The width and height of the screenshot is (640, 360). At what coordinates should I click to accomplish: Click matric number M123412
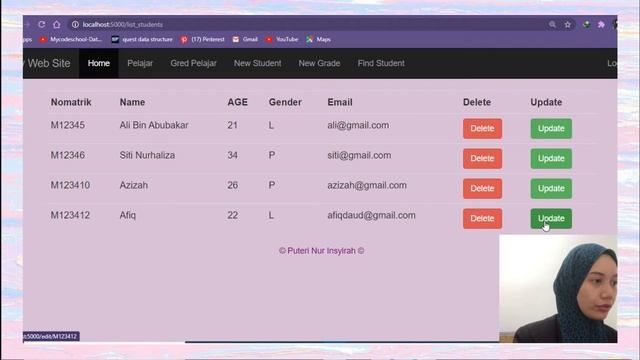tap(70, 215)
